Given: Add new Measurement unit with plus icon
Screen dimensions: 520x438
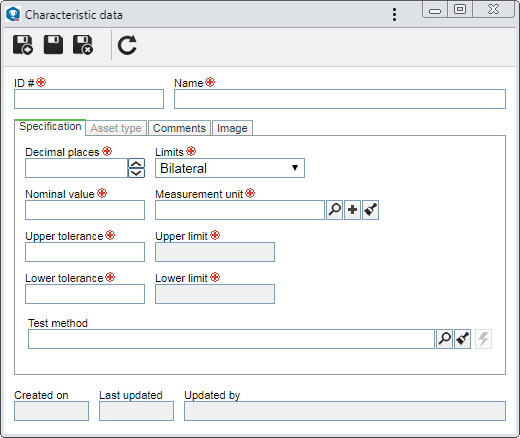Looking at the screenshot, I should (352, 210).
